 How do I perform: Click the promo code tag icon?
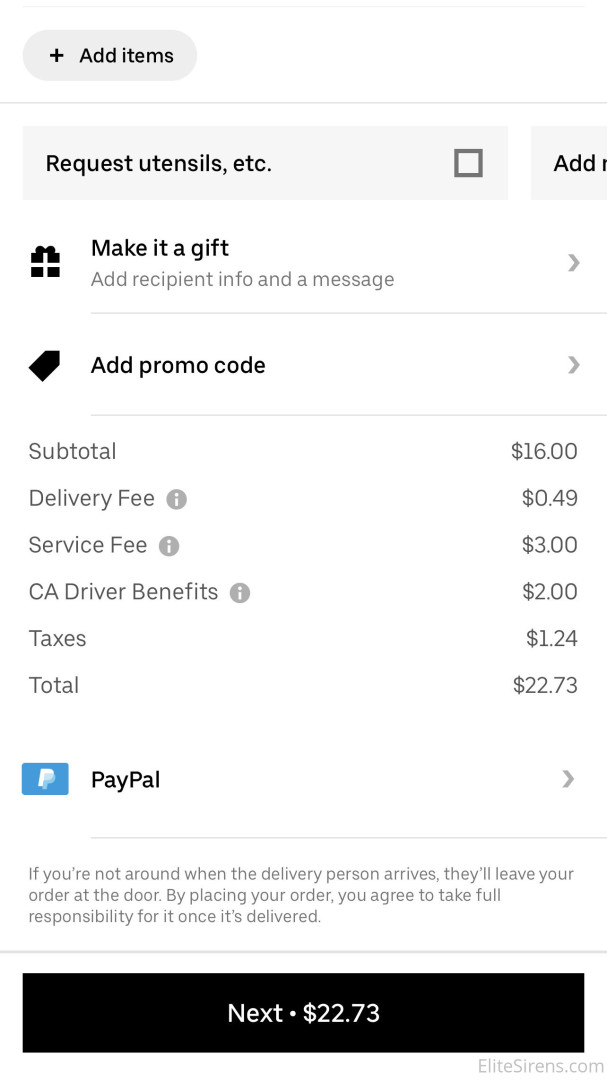pos(45,366)
